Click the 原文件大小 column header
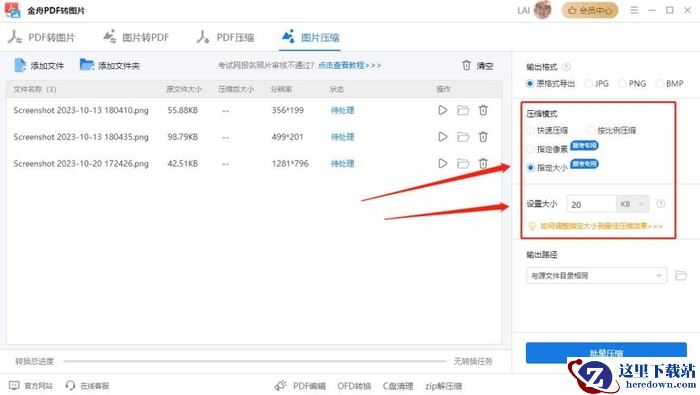Viewport: 700px width, 395px height. (184, 89)
